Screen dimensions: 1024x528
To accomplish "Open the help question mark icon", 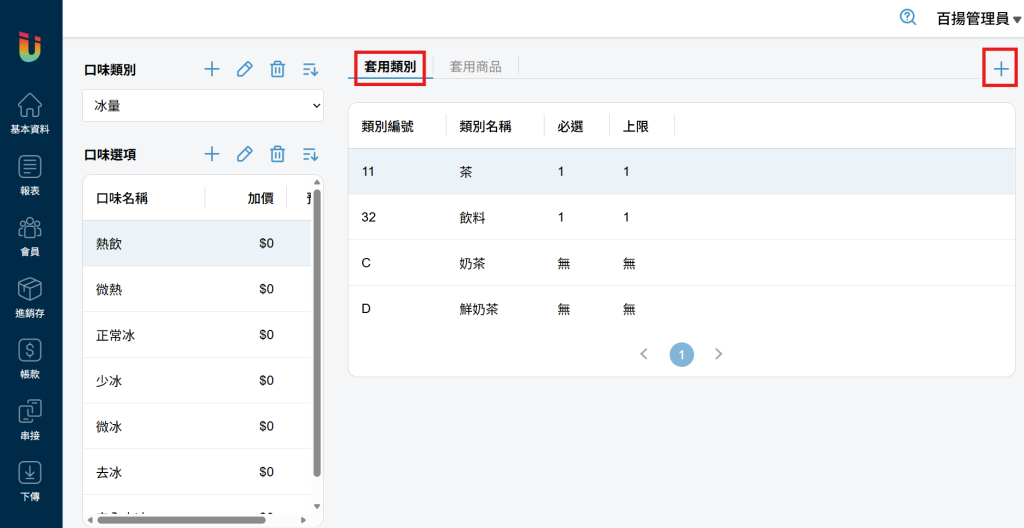I will [x=908, y=18].
